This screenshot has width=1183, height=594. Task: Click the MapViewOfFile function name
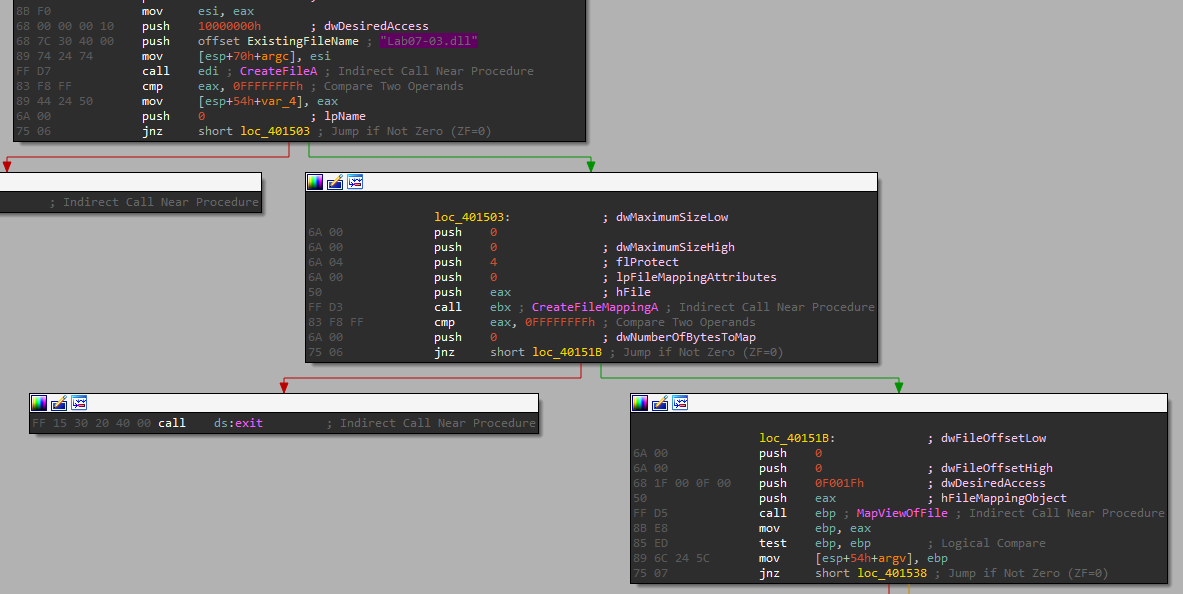pyautogui.click(x=901, y=513)
